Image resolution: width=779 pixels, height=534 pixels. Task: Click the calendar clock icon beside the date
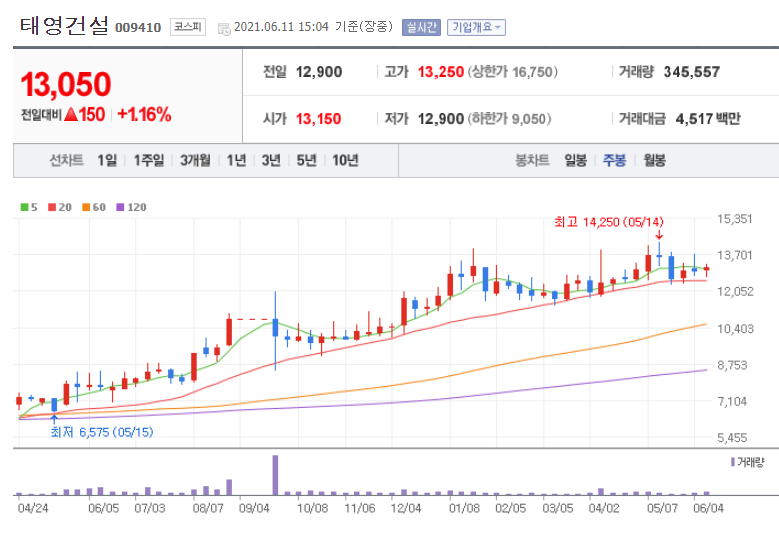(x=224, y=29)
